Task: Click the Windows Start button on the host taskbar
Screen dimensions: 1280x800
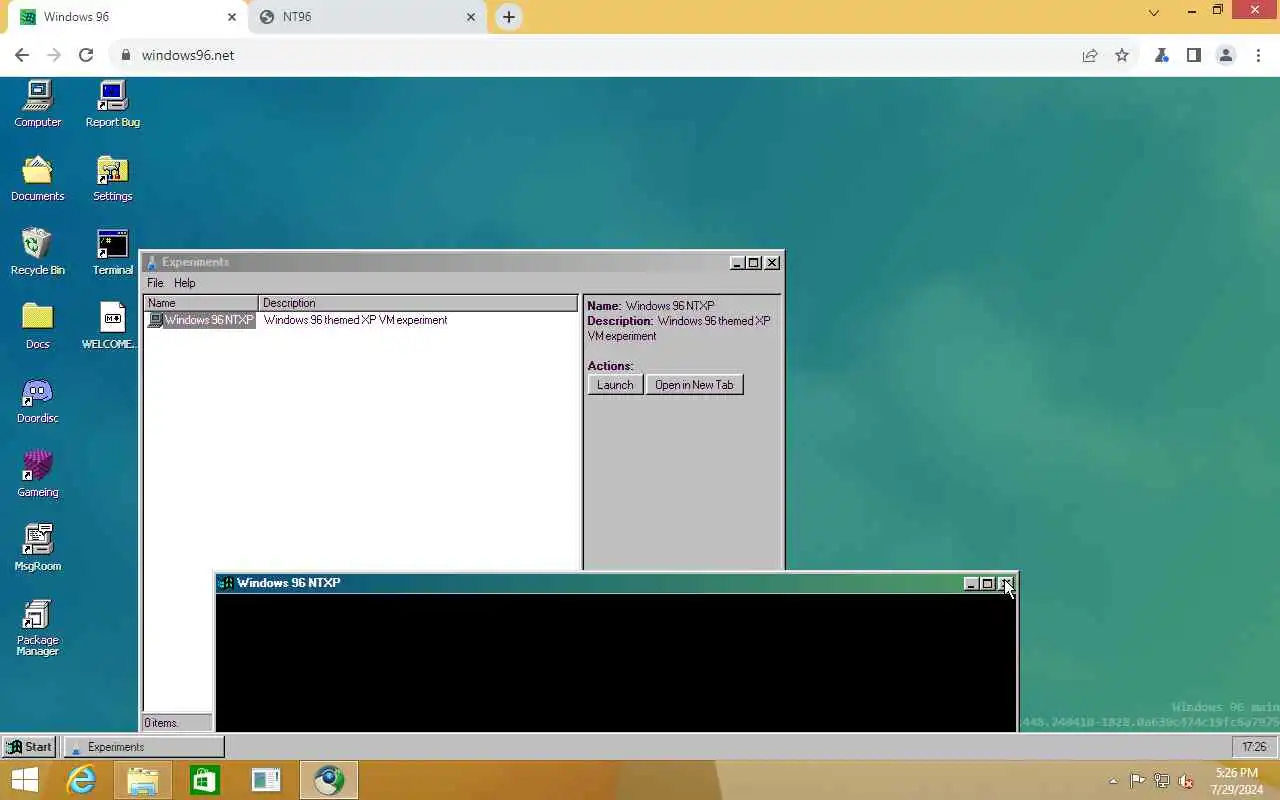Action: [25, 780]
